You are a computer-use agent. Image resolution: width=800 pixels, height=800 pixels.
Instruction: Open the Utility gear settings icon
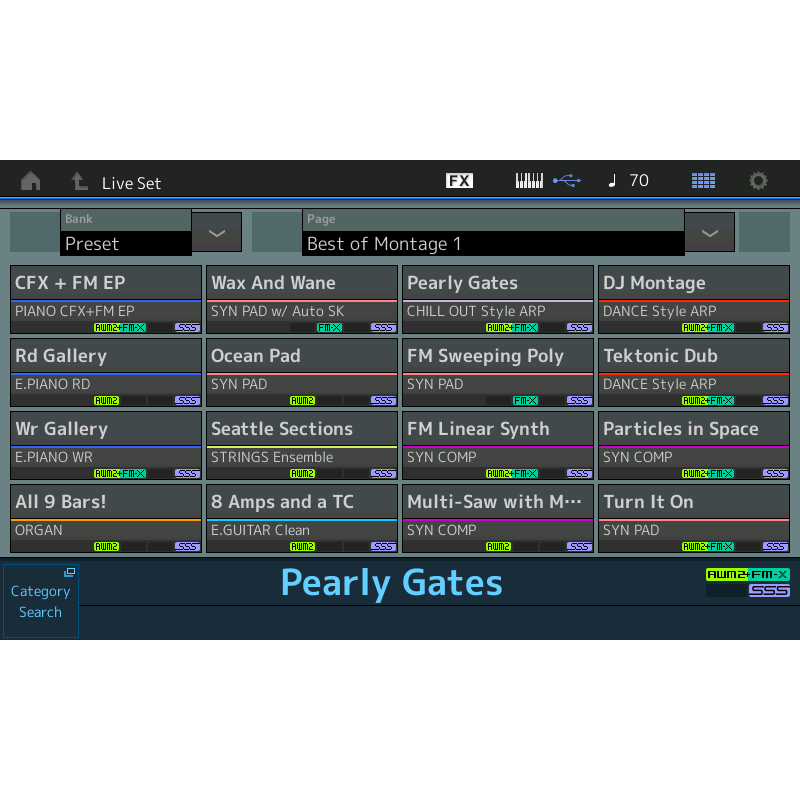pyautogui.click(x=758, y=181)
